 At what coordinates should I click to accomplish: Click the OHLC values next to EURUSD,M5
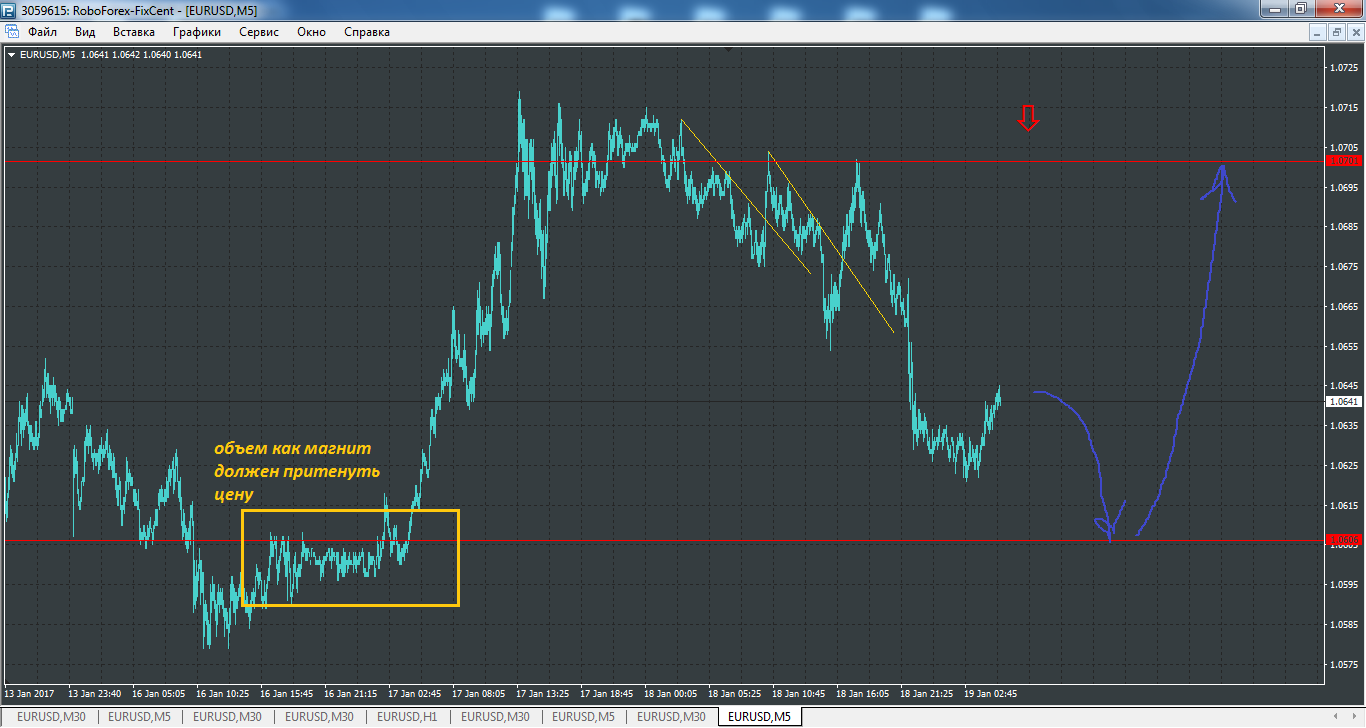(x=141, y=55)
